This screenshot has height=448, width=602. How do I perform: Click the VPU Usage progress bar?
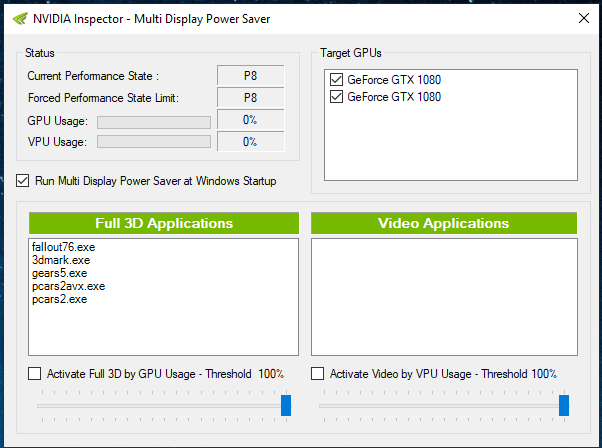(154, 142)
